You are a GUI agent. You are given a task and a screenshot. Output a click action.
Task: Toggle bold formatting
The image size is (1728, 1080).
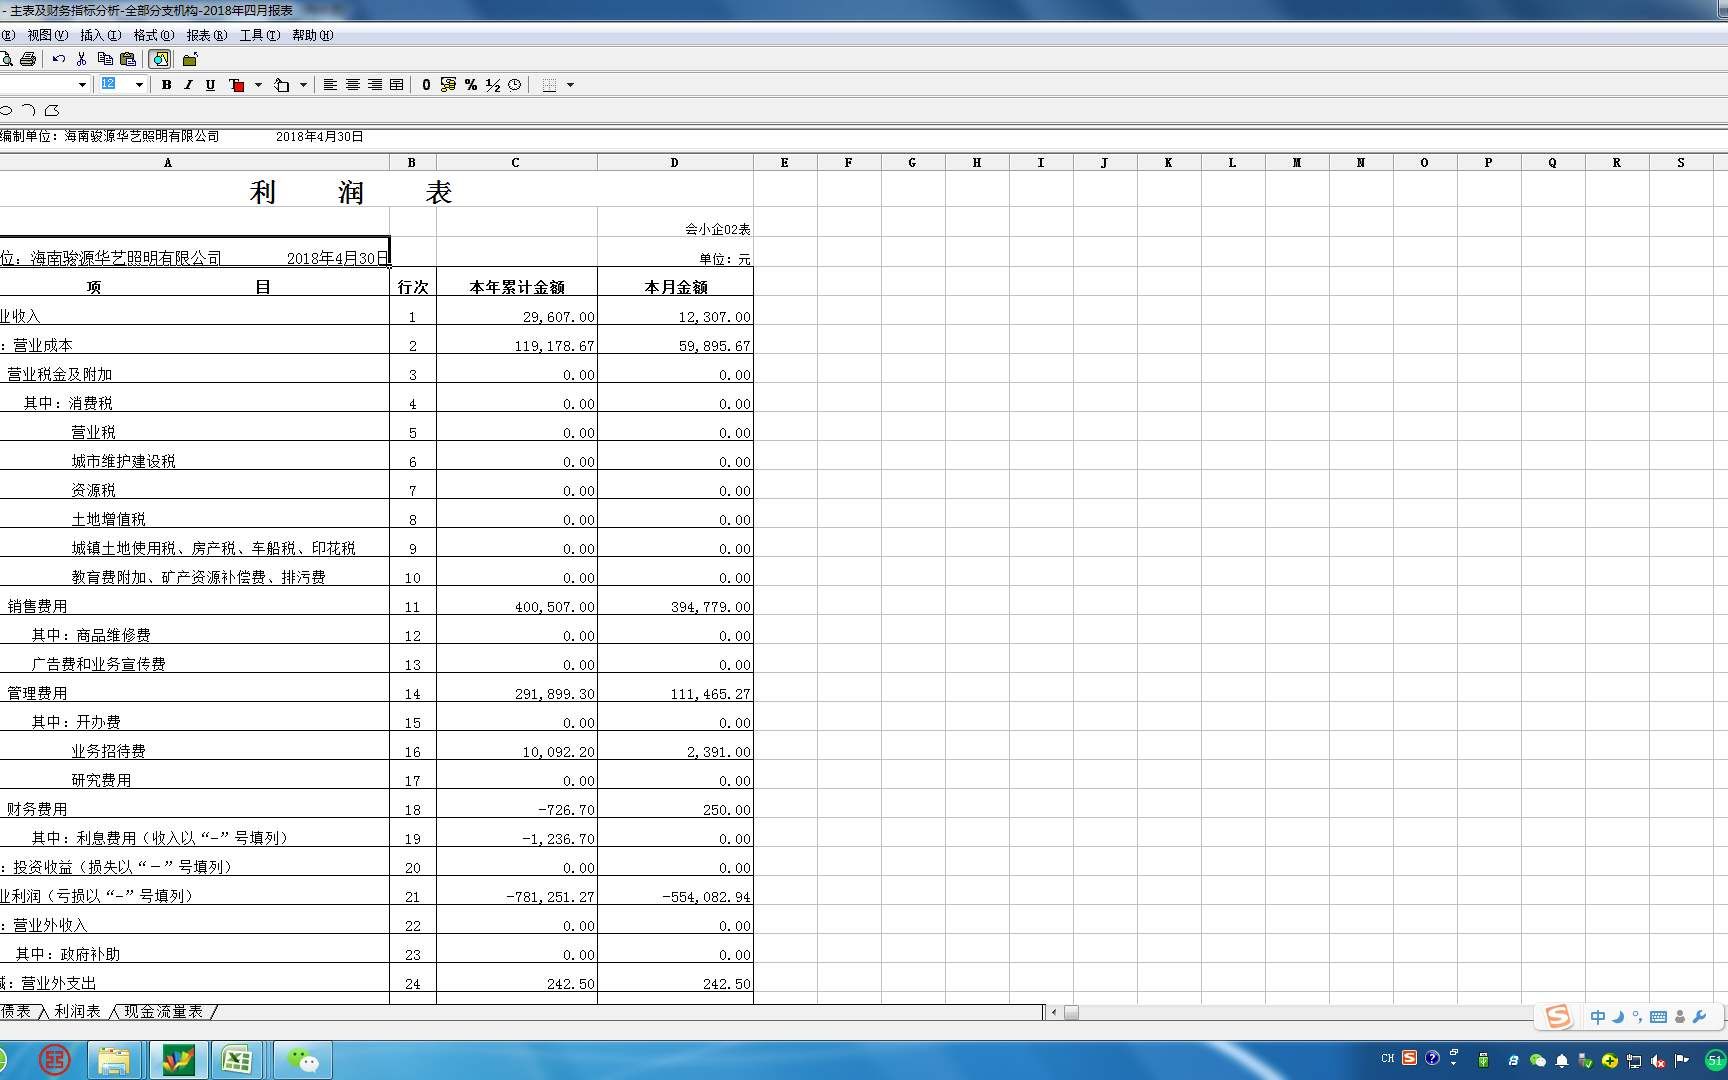(166, 85)
